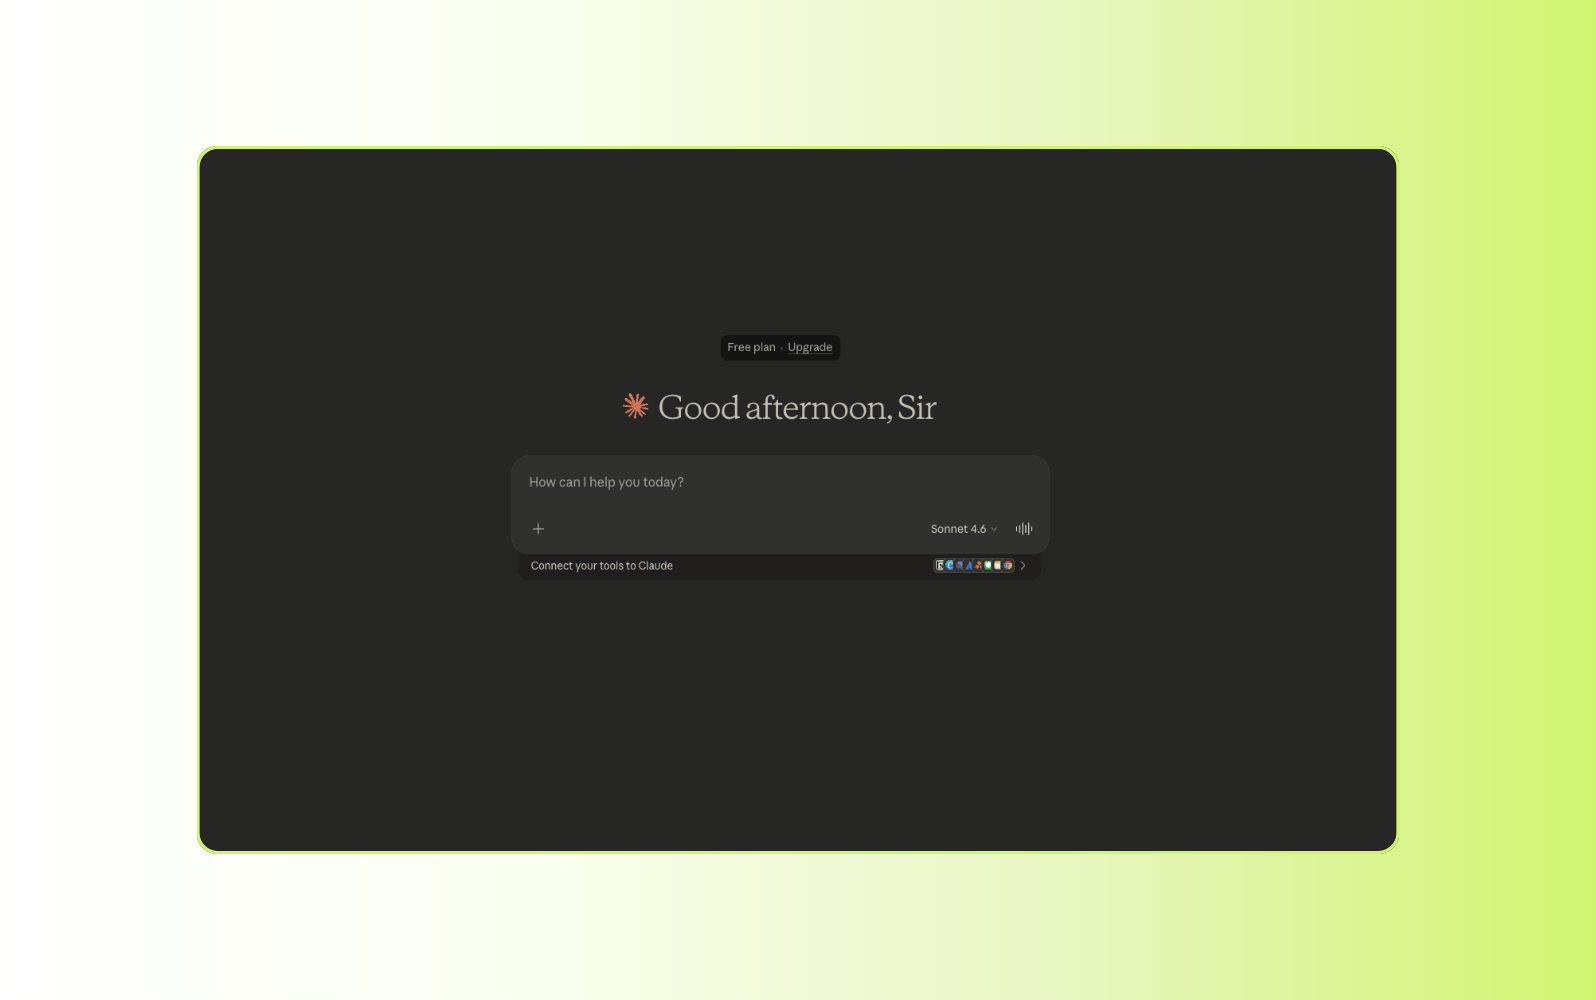This screenshot has height=1000, width=1596.
Task: Click the plus attachment icon
Action: (538, 529)
